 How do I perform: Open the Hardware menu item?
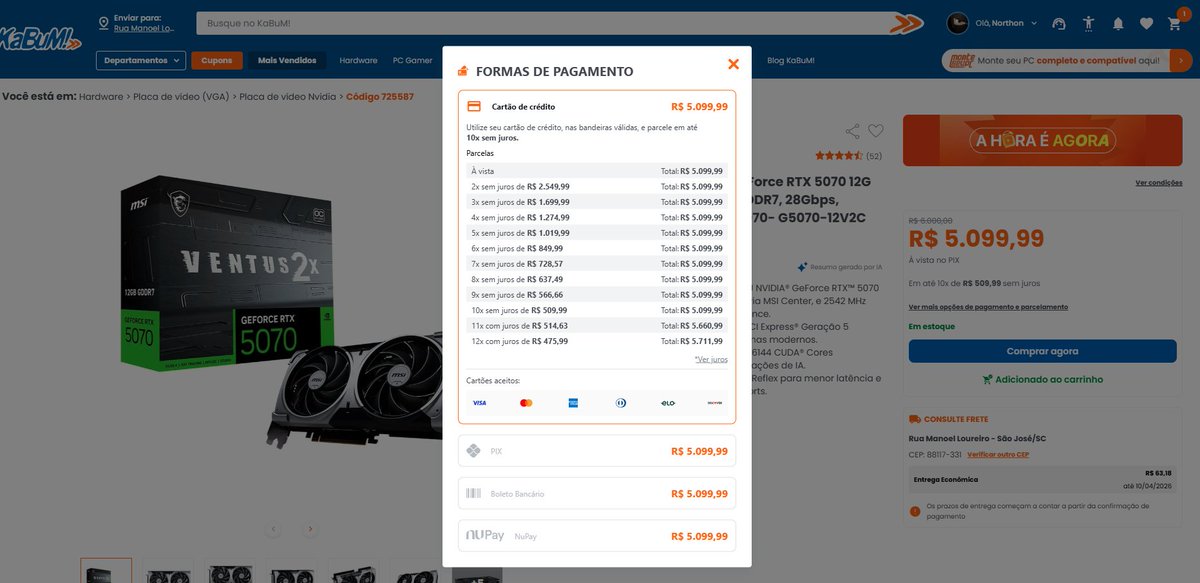pyautogui.click(x=358, y=60)
